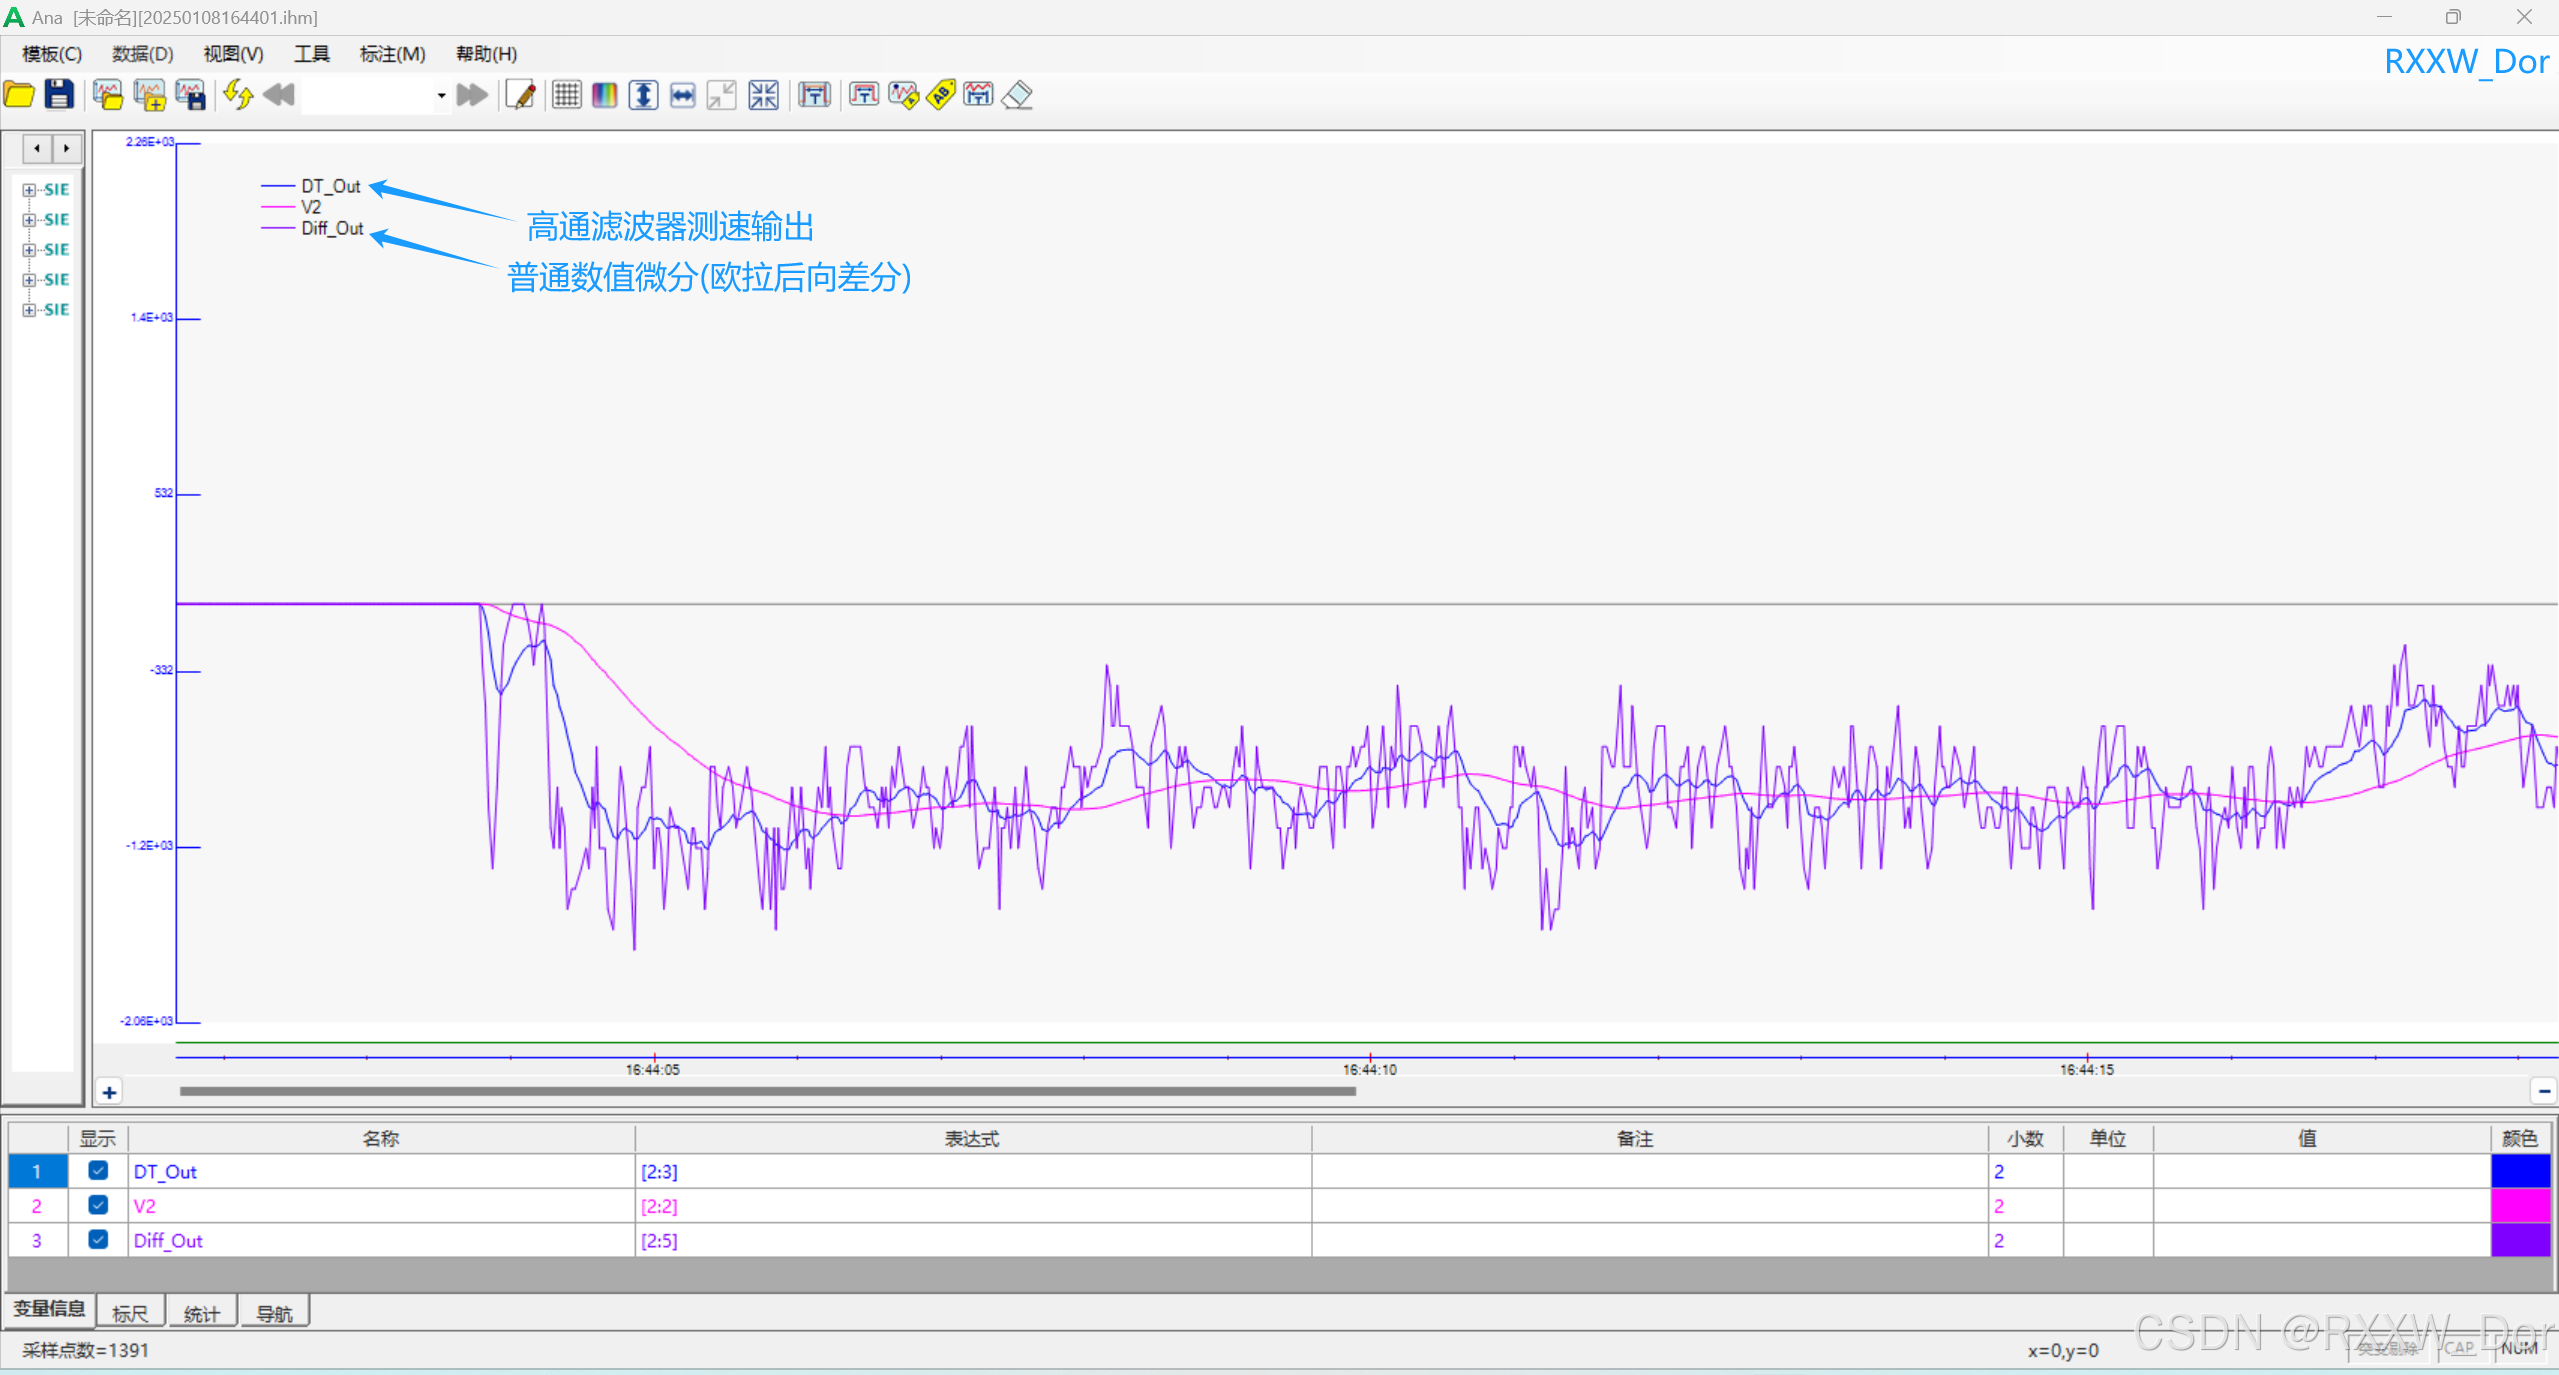
Task: Hide the Diff_Out curve via checkbox
Action: tap(98, 1239)
